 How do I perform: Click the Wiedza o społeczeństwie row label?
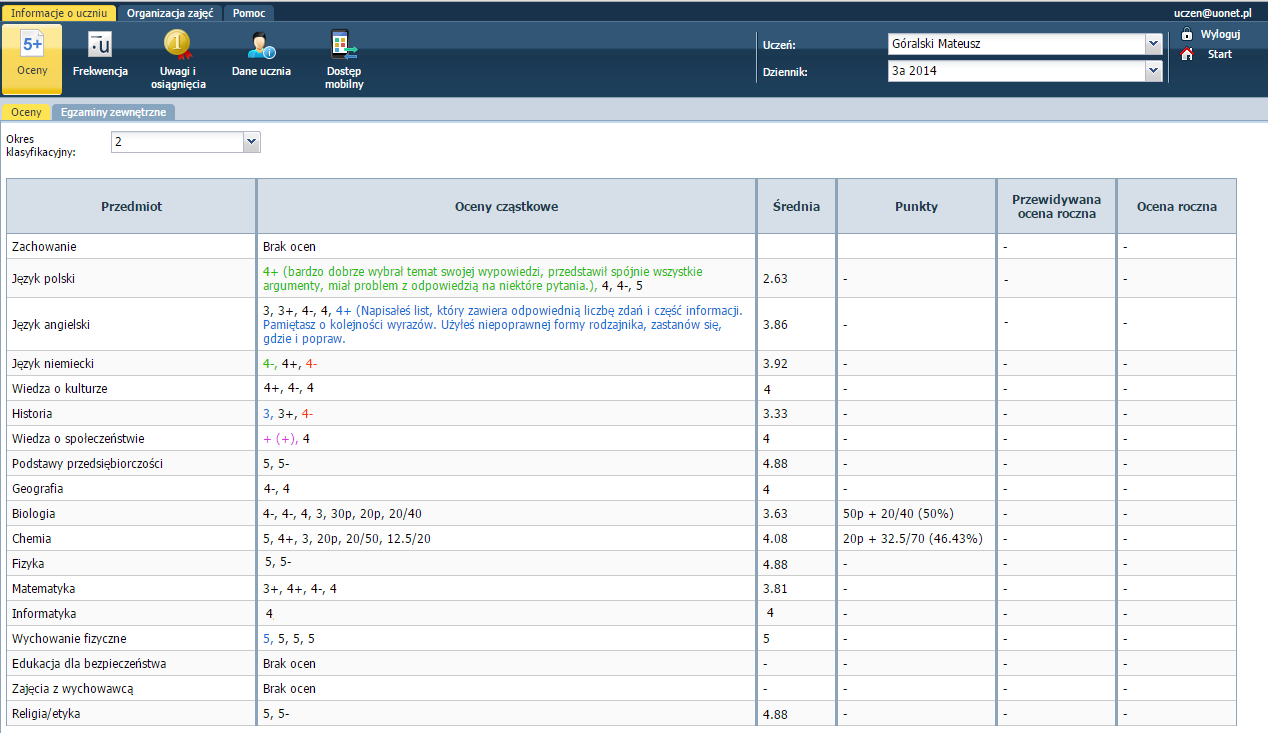[x=78, y=439]
